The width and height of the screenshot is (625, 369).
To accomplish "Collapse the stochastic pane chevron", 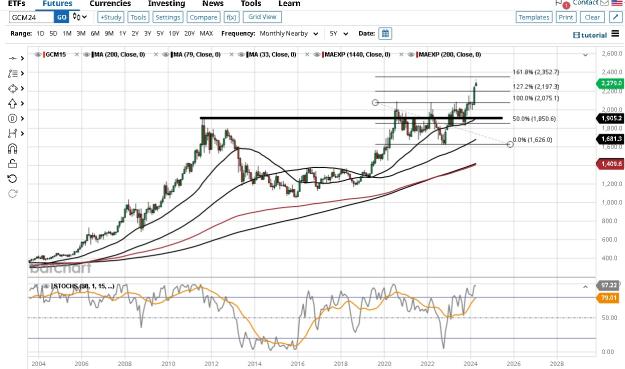I will [x=585, y=287].
